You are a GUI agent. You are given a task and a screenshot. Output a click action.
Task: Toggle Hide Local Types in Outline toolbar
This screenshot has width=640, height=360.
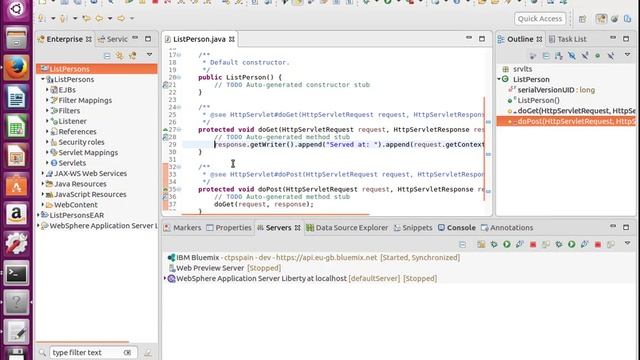pyautogui.click(x=611, y=56)
